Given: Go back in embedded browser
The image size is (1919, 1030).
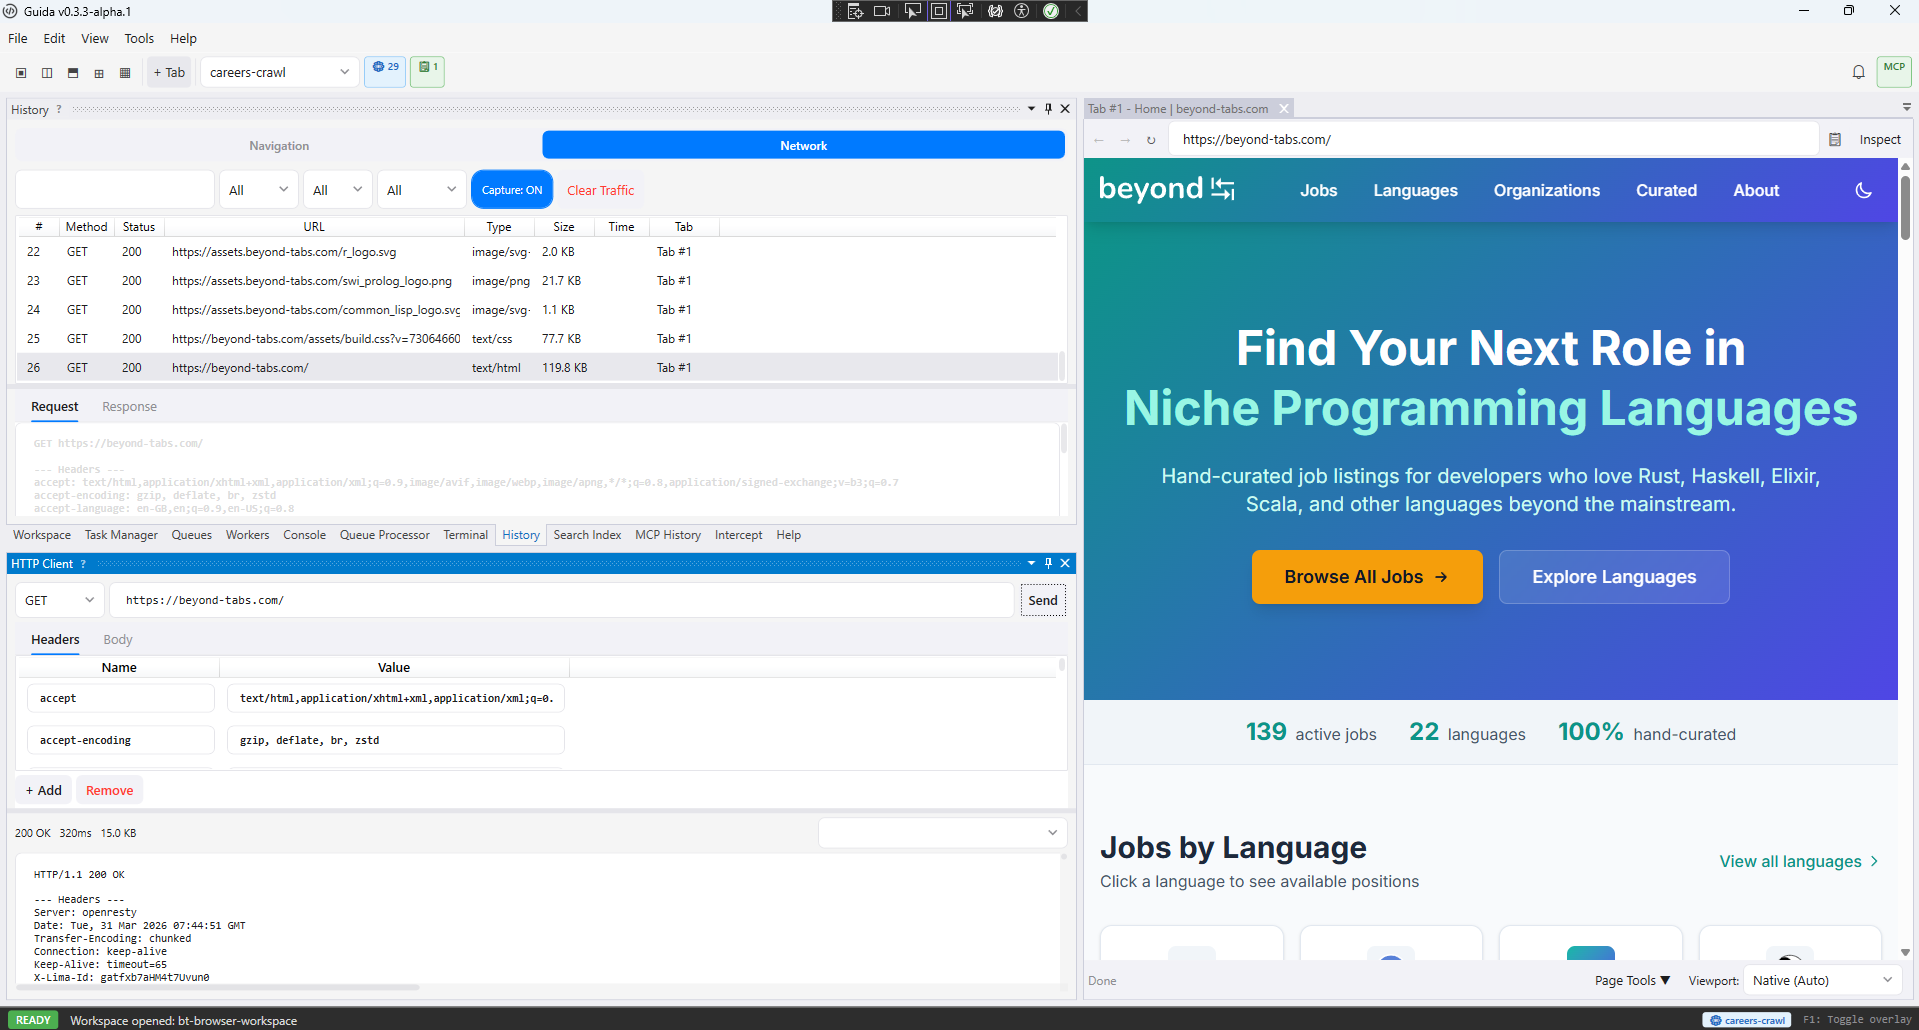Looking at the screenshot, I should pyautogui.click(x=1099, y=140).
